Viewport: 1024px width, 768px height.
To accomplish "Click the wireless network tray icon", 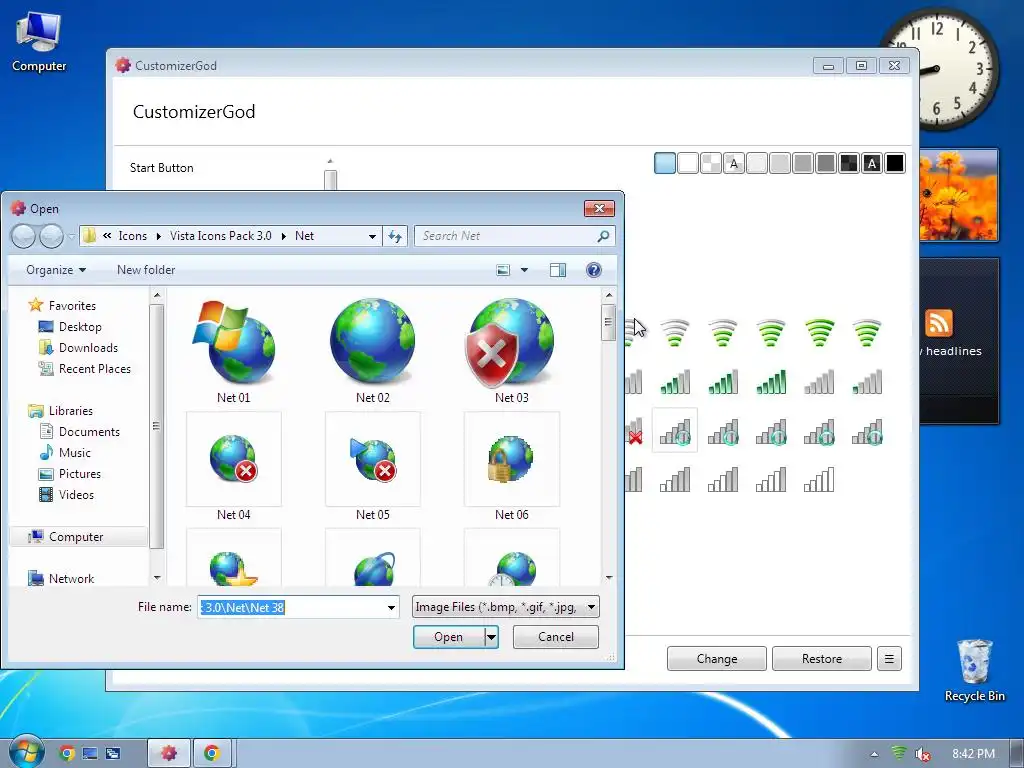I will point(899,754).
